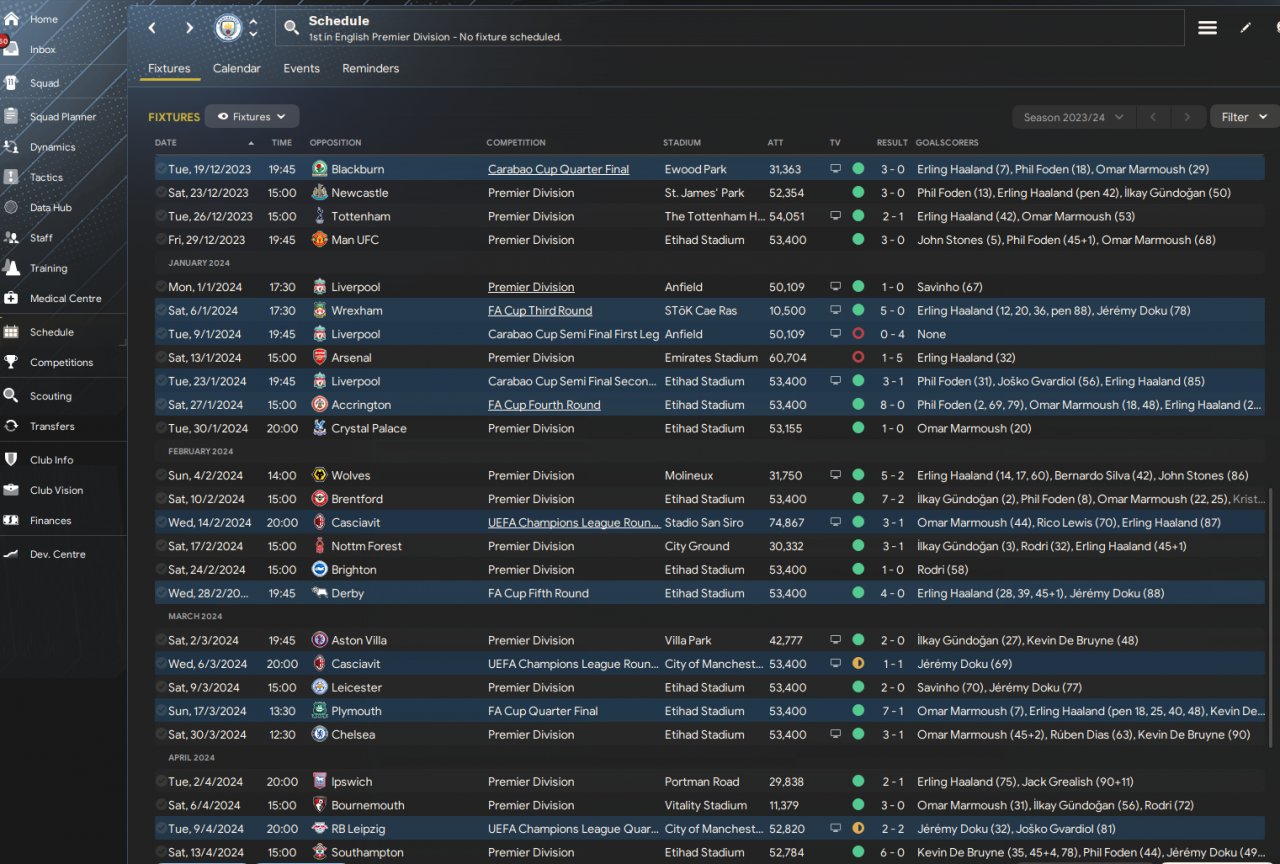Click the Competition column header

516,143
